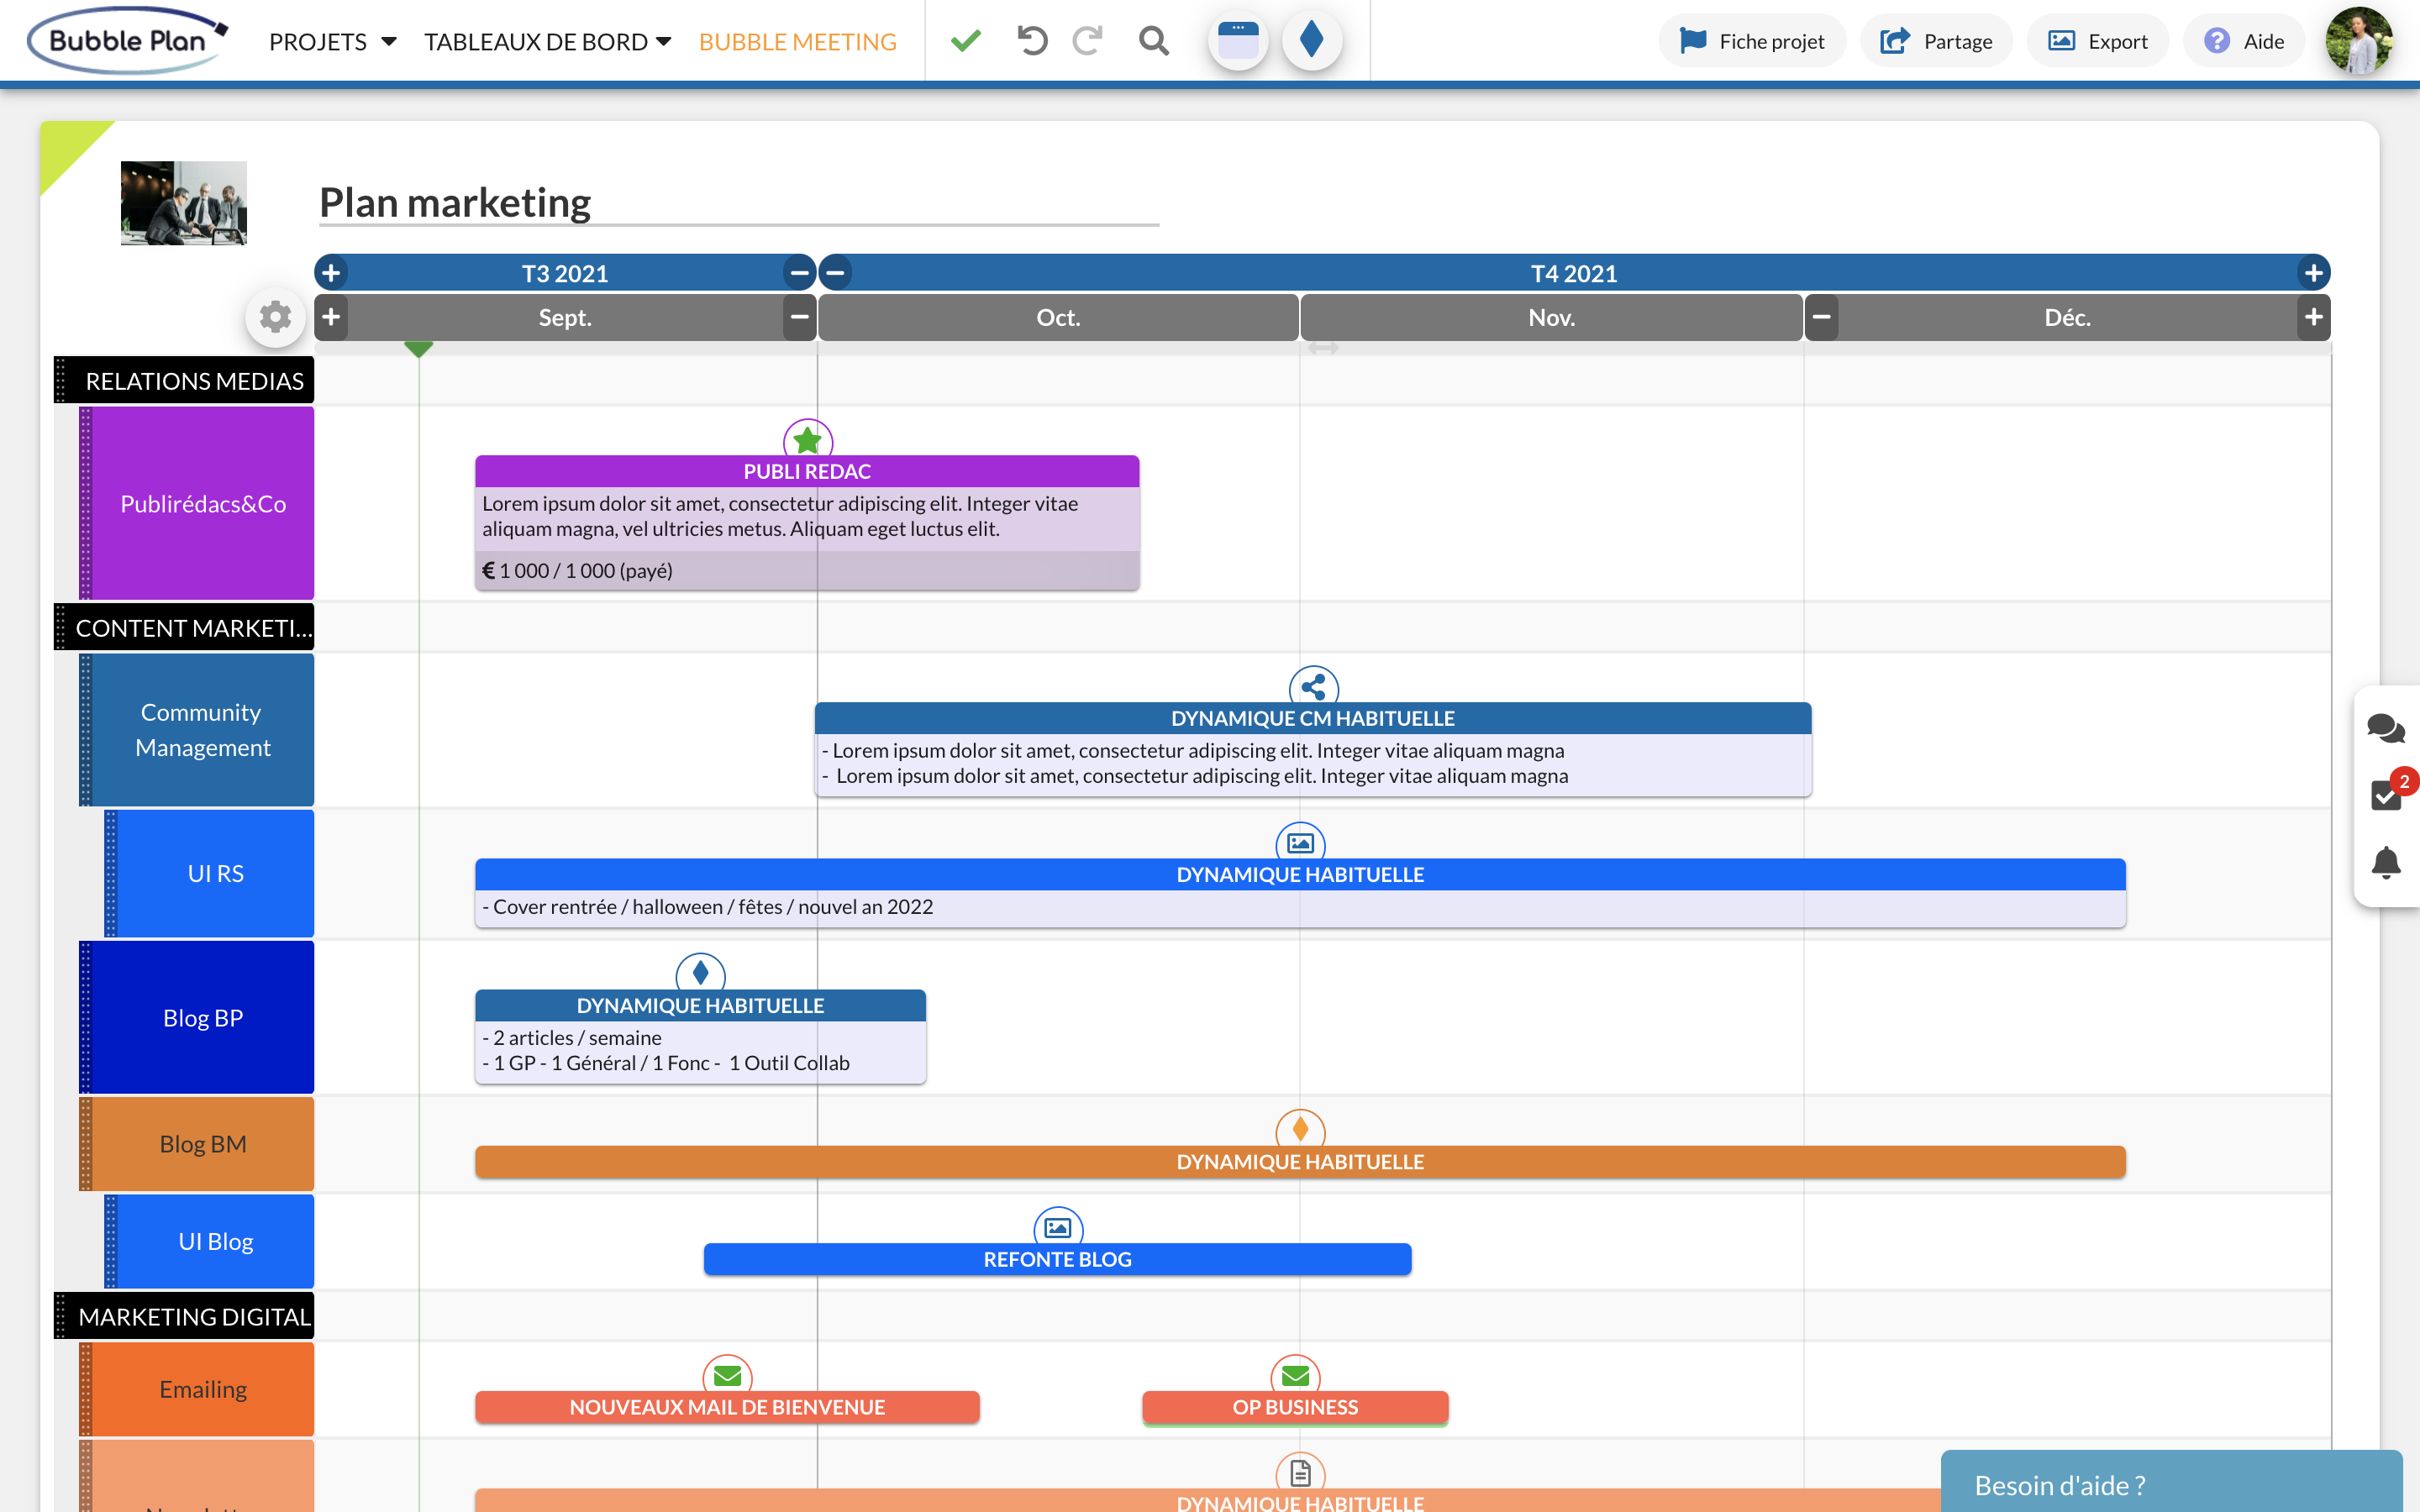The width and height of the screenshot is (2420, 1512).
Task: Open the search magnifier
Action: (x=1153, y=41)
